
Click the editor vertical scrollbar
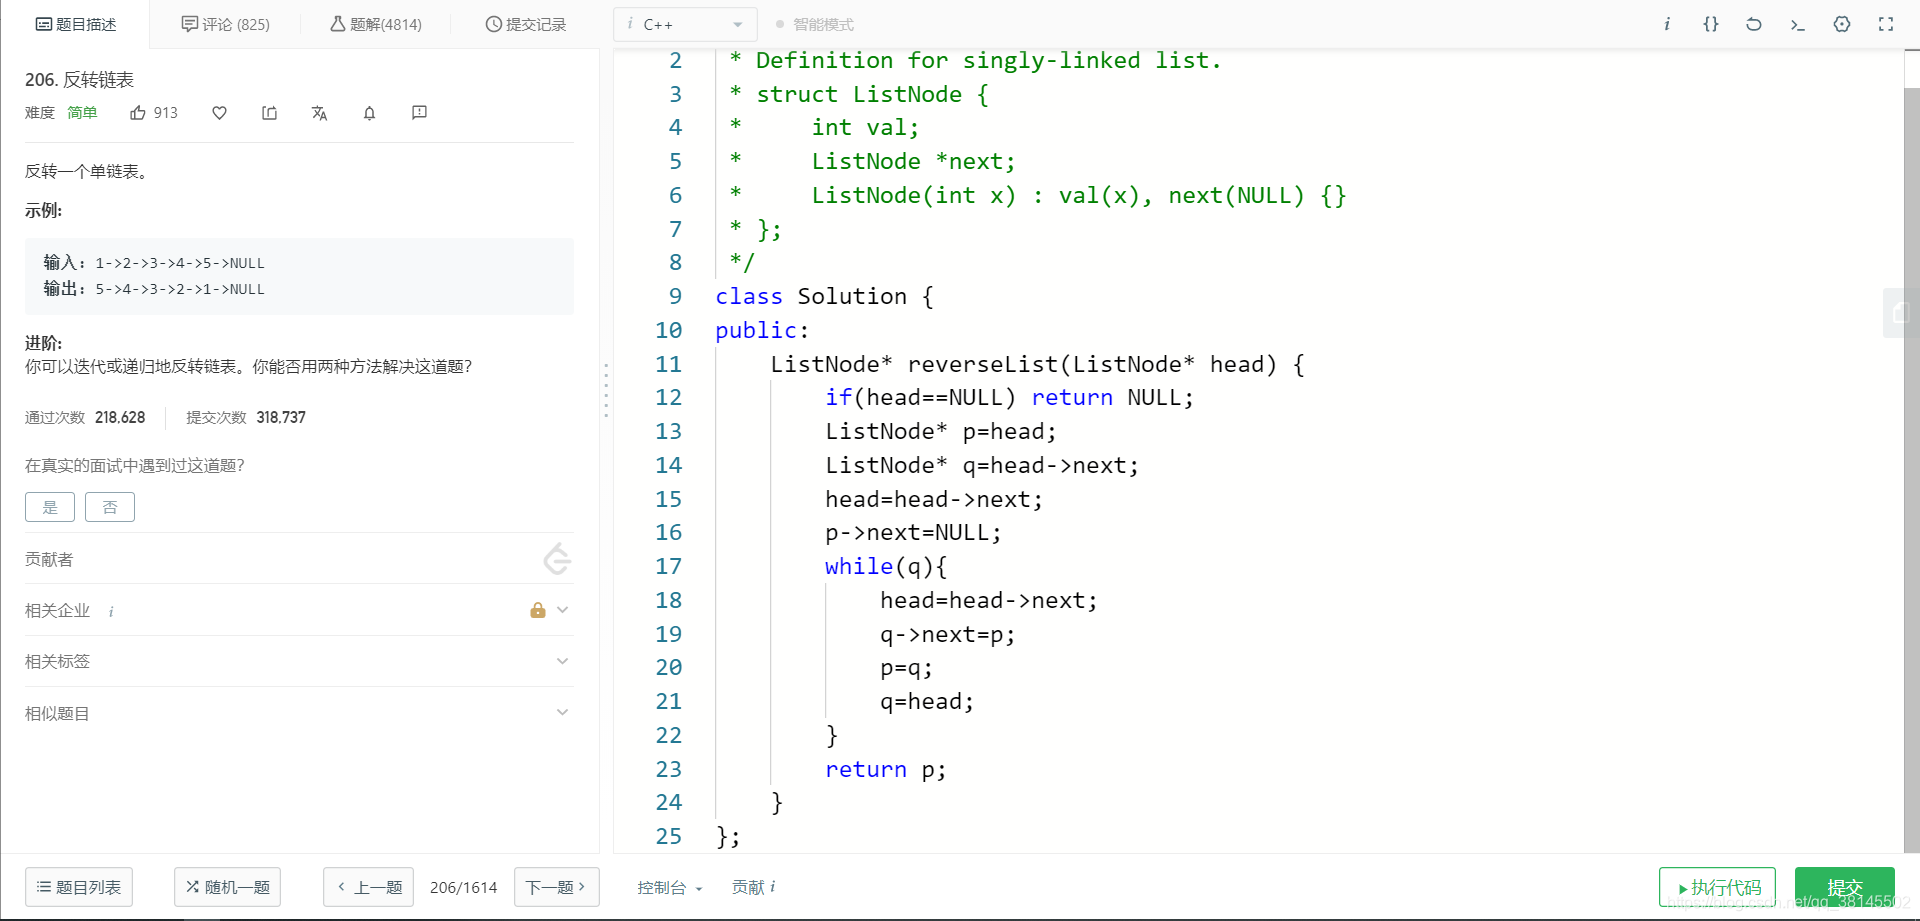[x=1912, y=470]
